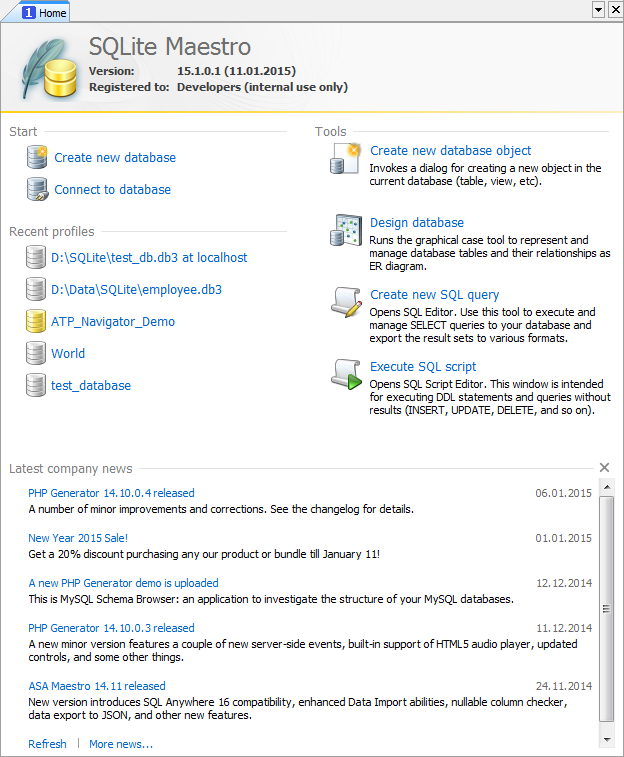Click the More news... link
Screen dimensions: 624x757
click(x=121, y=744)
